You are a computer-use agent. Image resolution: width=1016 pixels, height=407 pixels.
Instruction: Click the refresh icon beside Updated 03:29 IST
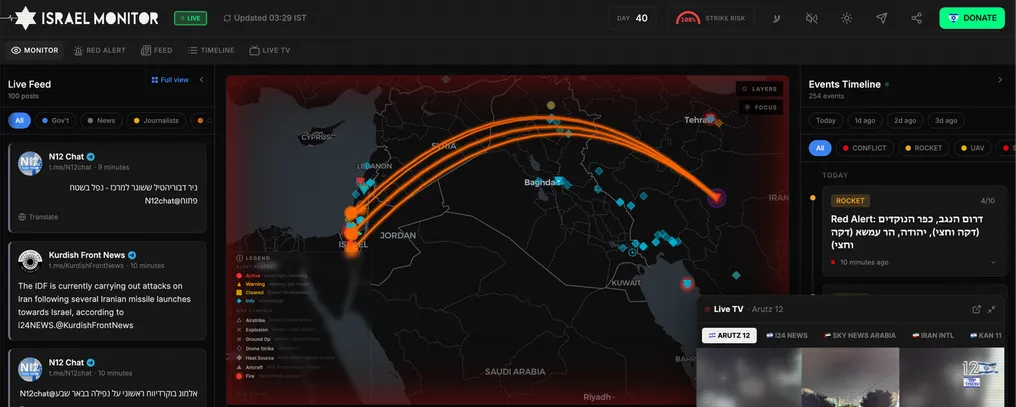click(x=227, y=18)
